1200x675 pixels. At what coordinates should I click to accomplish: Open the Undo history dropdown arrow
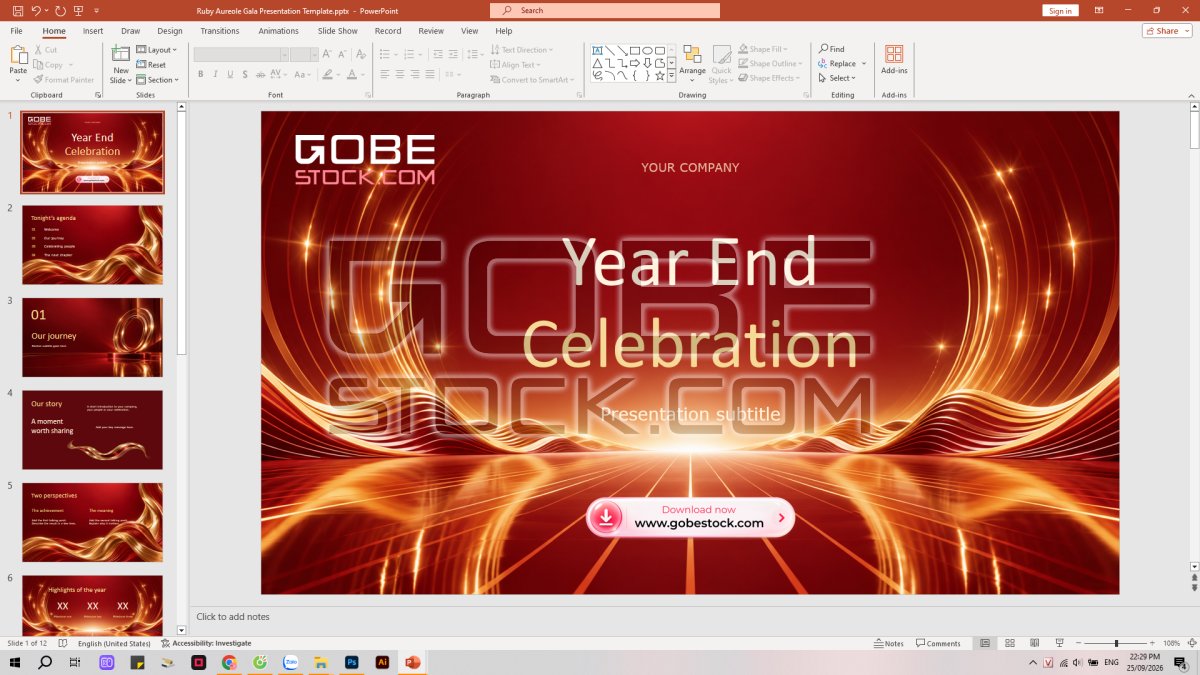click(x=46, y=10)
